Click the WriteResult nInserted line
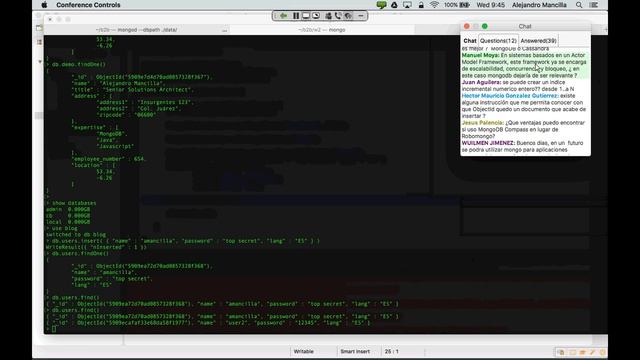Screen dimensions: 640x360 (96, 247)
